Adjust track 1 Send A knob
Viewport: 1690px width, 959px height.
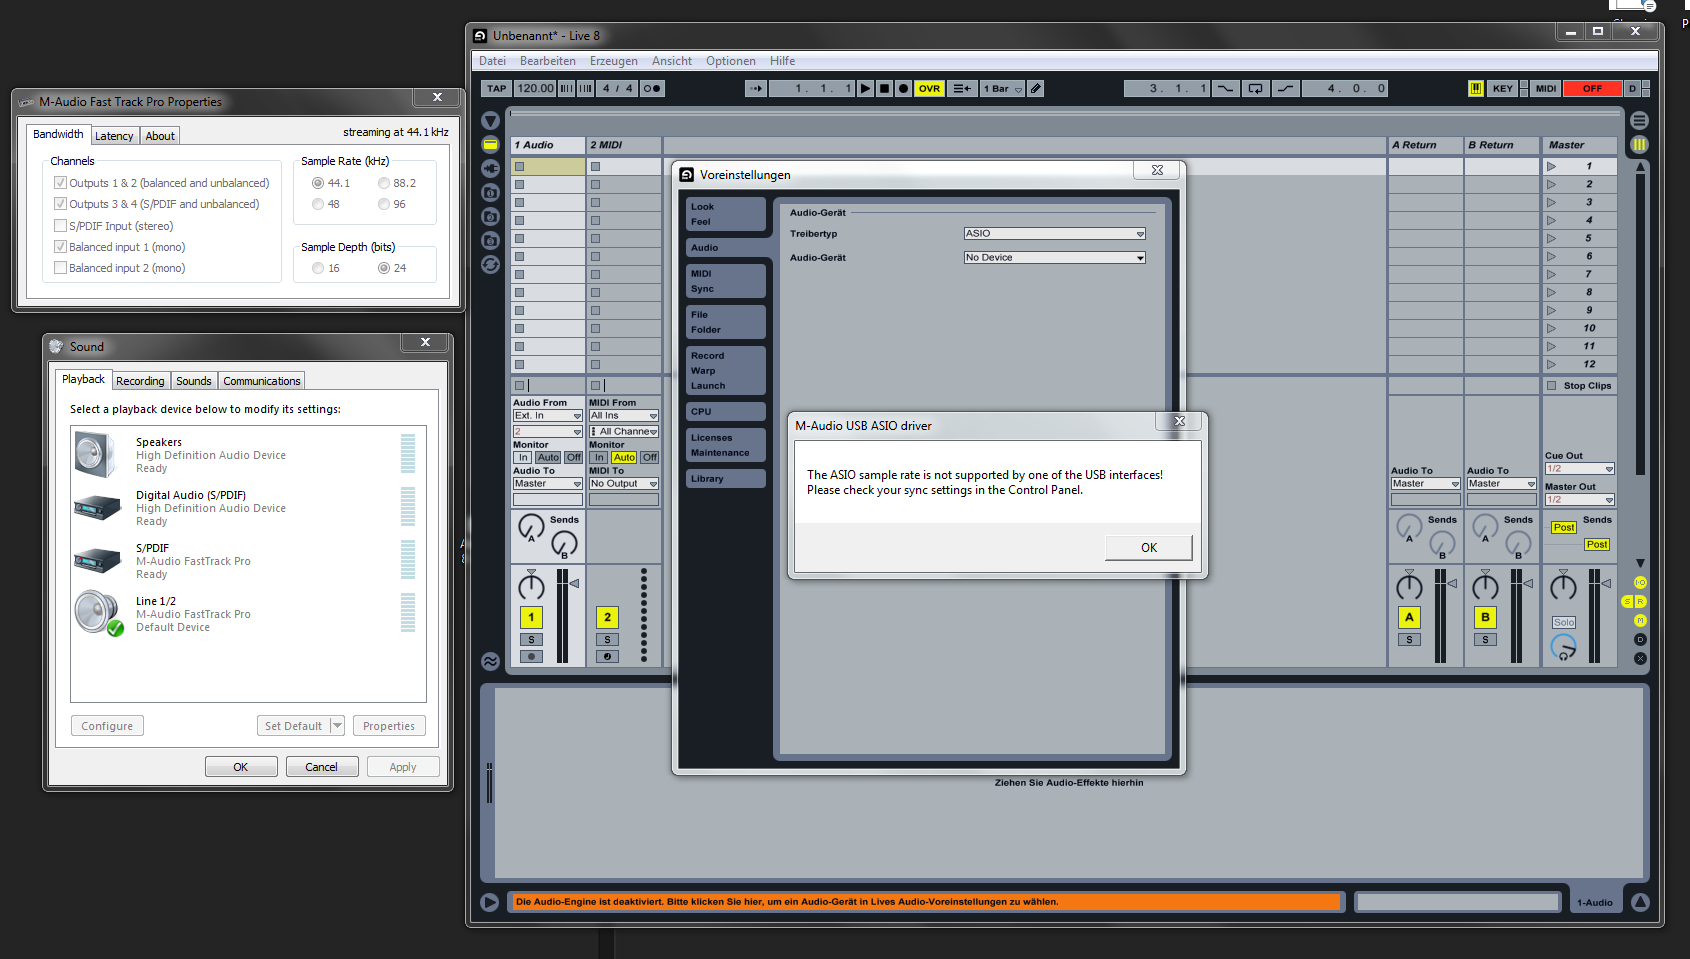coord(531,527)
